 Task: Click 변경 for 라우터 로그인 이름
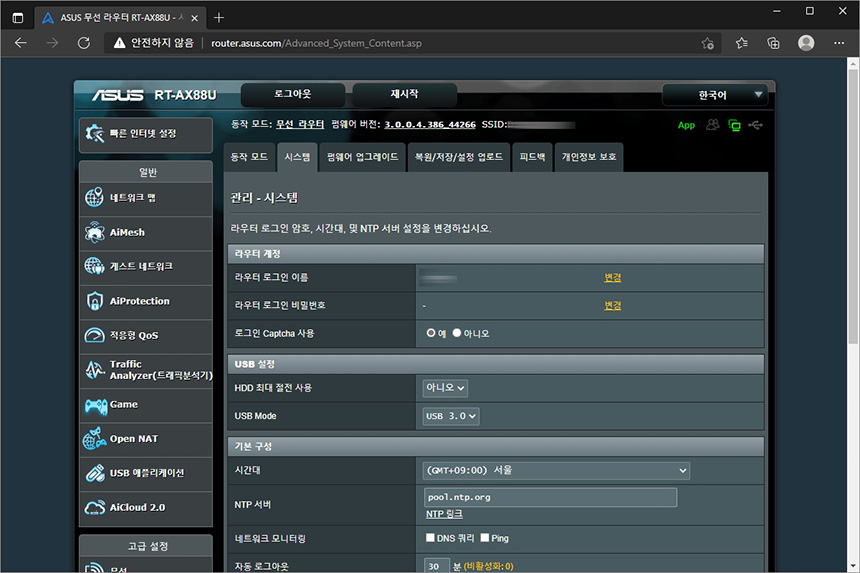click(613, 277)
